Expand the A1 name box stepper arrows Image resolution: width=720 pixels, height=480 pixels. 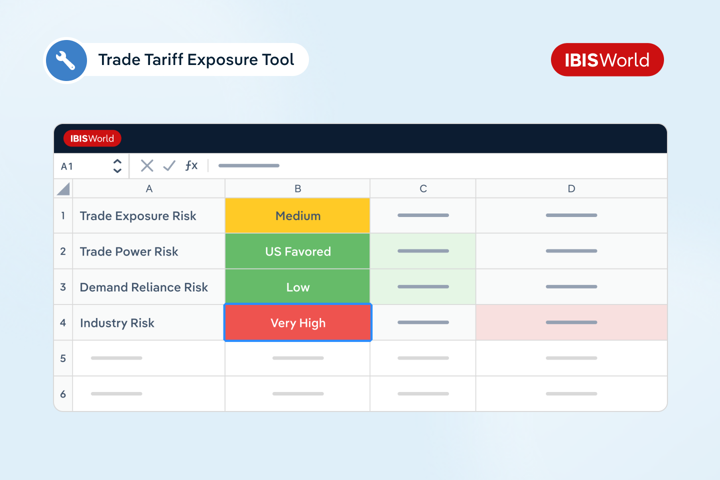tap(117, 166)
